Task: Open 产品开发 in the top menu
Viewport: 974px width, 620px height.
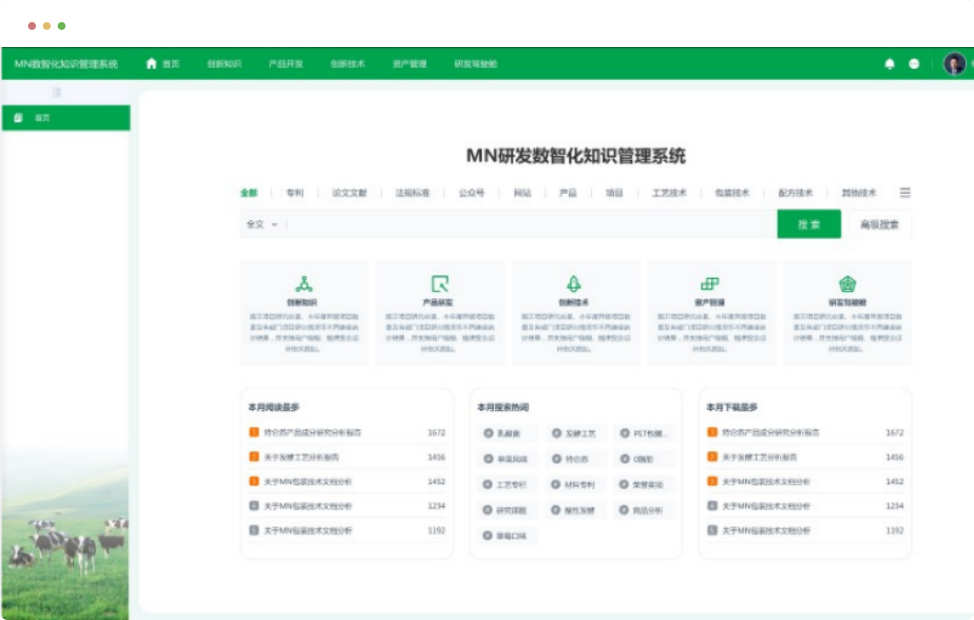Action: pyautogui.click(x=285, y=64)
